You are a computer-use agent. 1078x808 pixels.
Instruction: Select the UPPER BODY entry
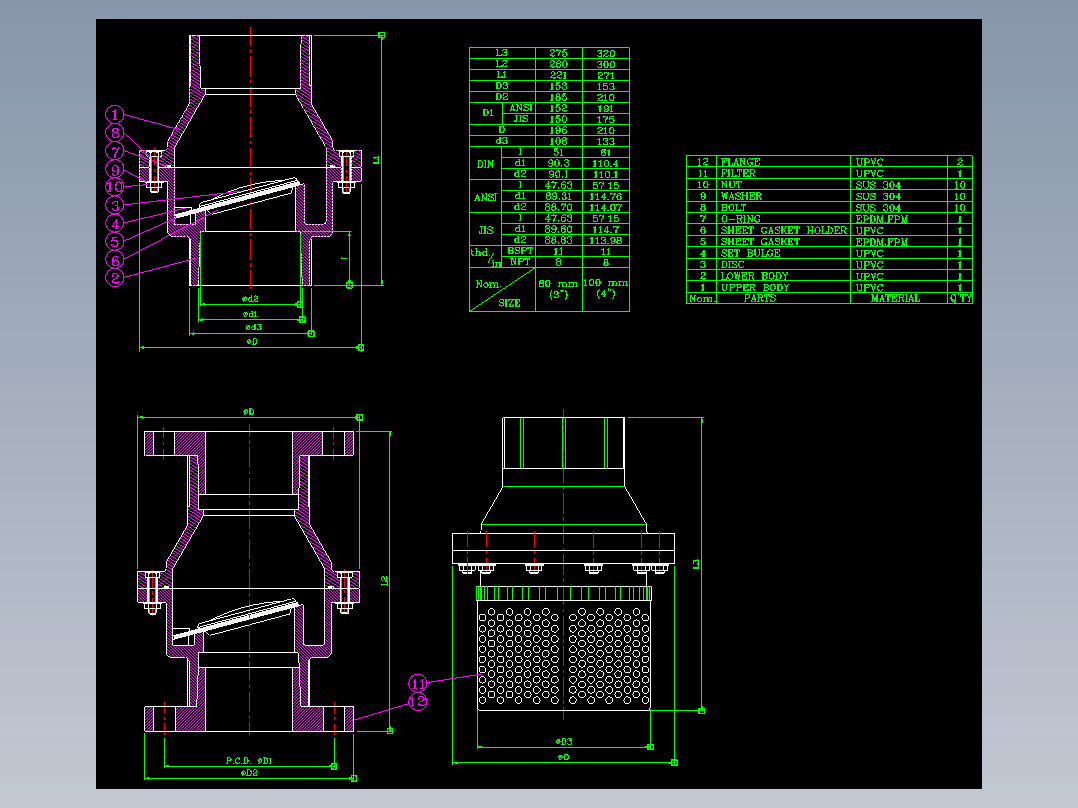[x=755, y=287]
